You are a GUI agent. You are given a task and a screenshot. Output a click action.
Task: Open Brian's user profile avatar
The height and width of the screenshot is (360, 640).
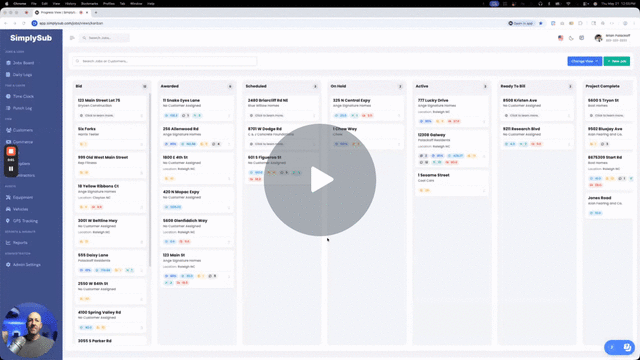click(x=598, y=38)
